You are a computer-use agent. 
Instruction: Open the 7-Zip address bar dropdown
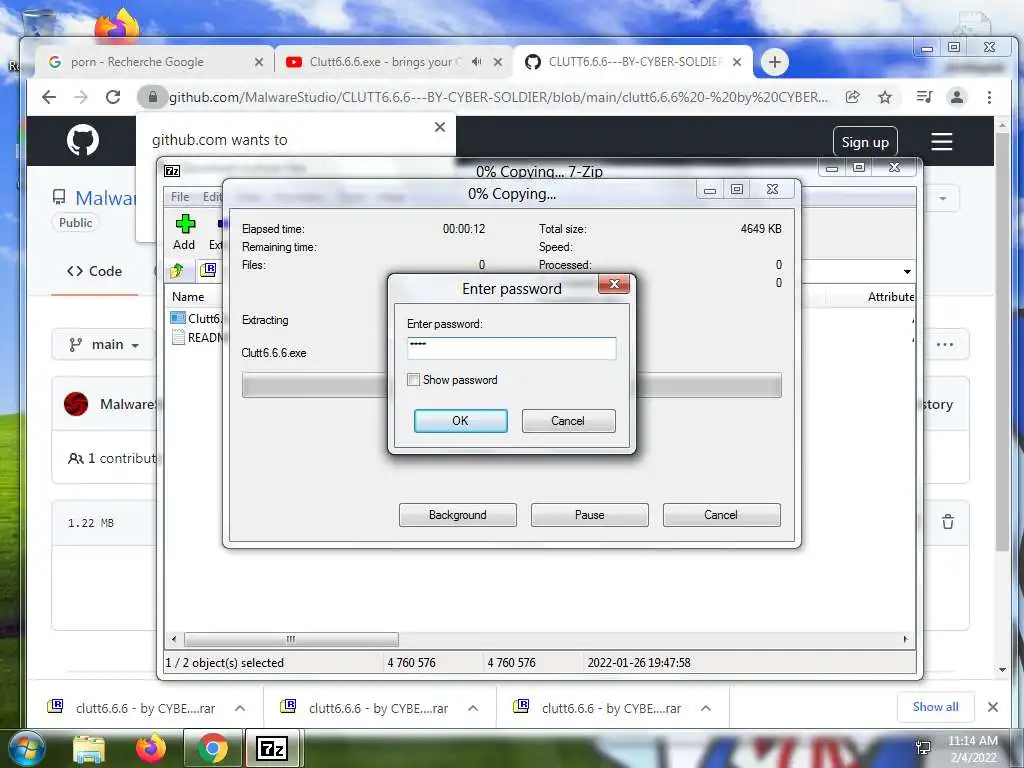click(x=907, y=271)
